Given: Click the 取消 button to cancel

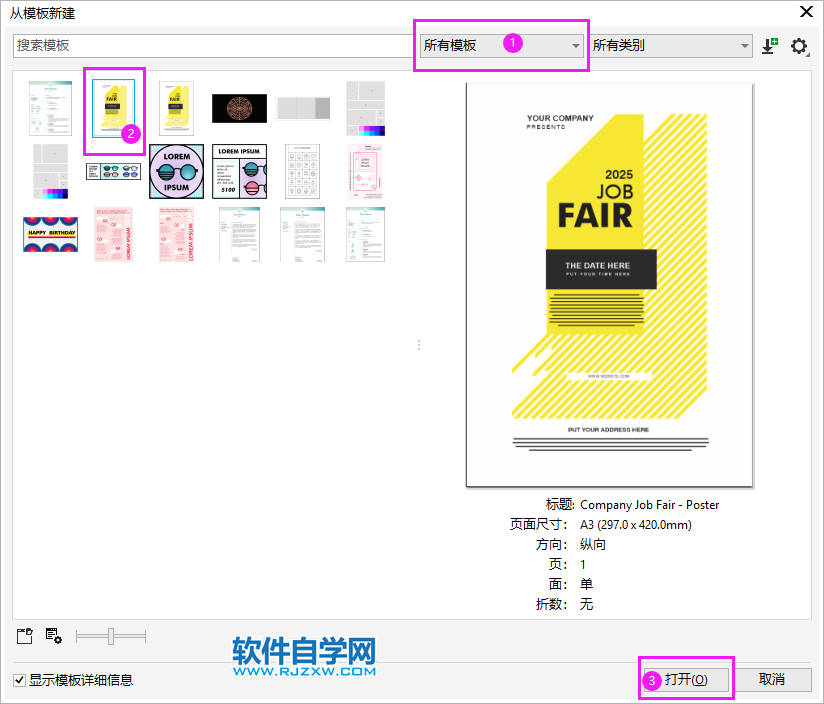Looking at the screenshot, I should click(x=775, y=679).
